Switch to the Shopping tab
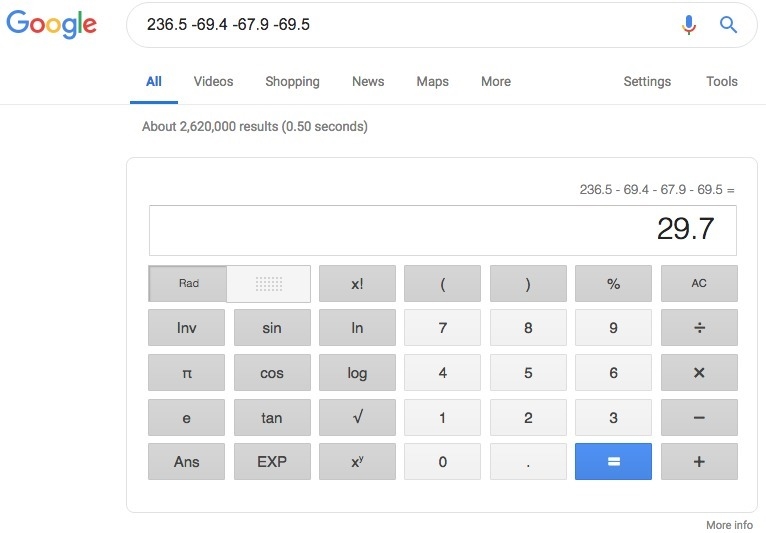The height and width of the screenshot is (533, 766). tap(292, 81)
